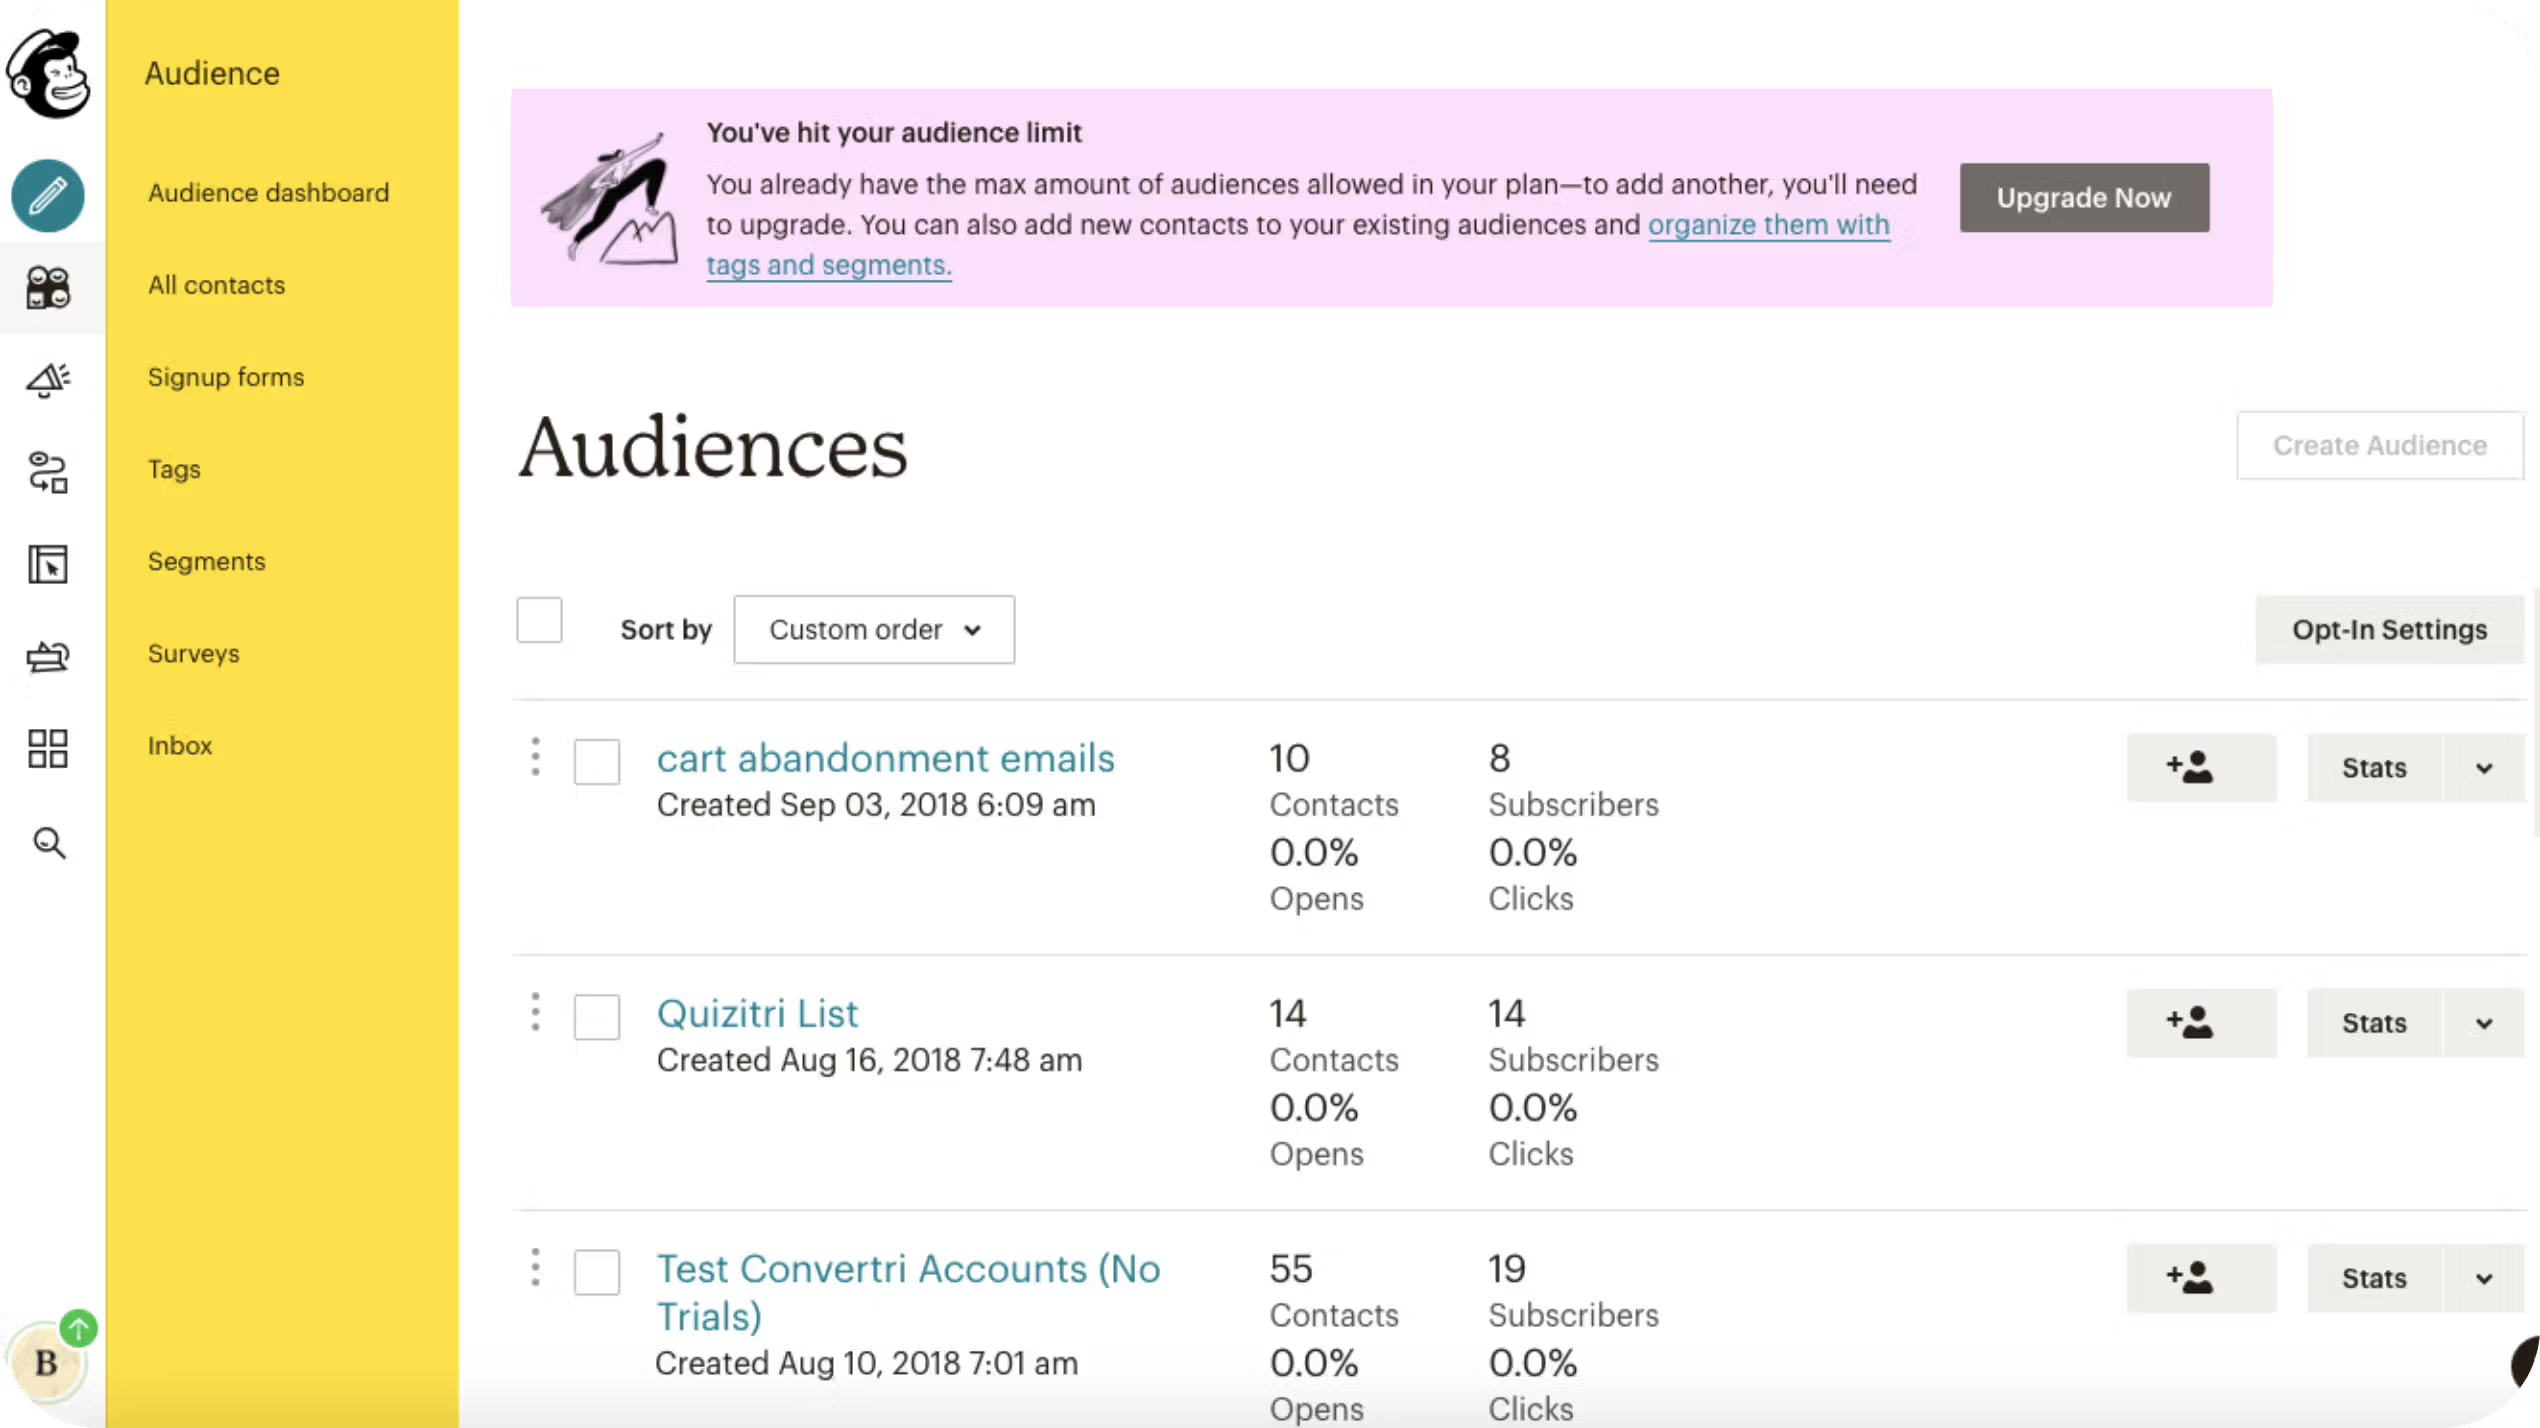Open Surveys menu item
2540x1428 pixels.
coord(193,653)
